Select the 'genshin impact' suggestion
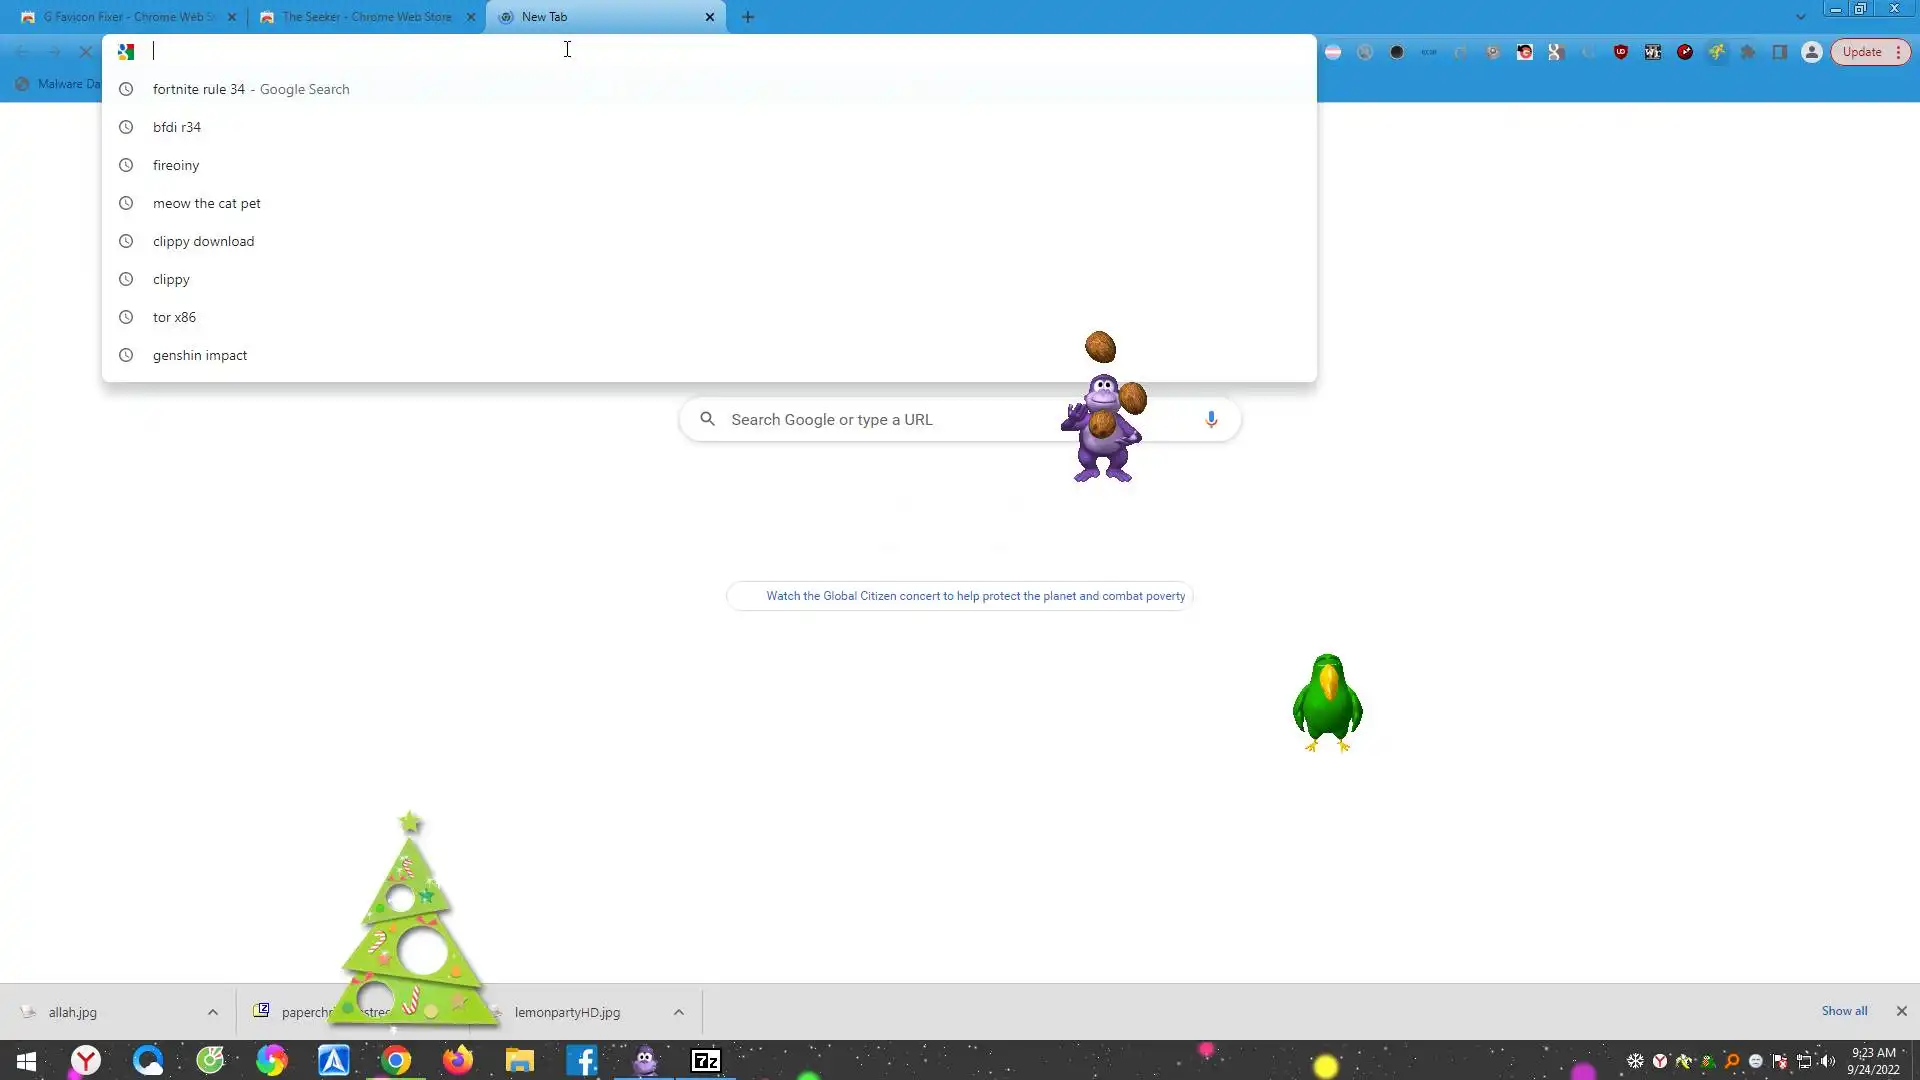The height and width of the screenshot is (1080, 1920). coord(200,355)
